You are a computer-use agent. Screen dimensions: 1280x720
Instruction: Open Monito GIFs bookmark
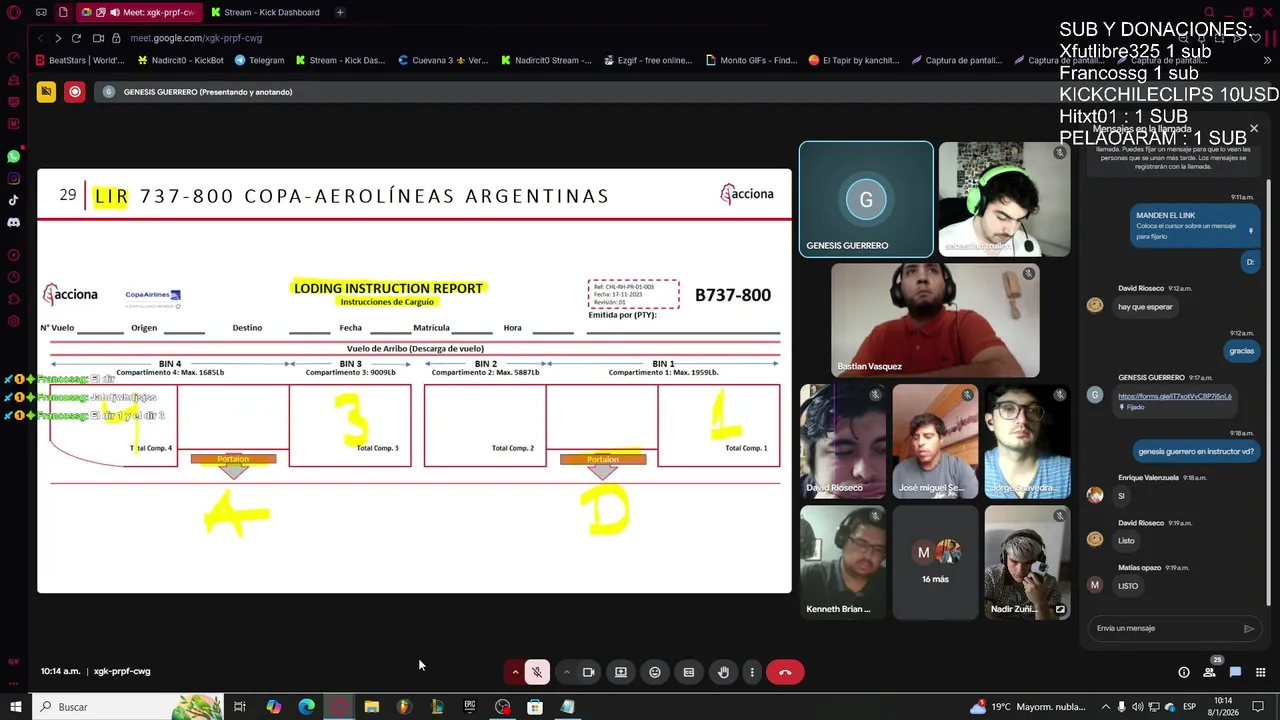pos(751,60)
